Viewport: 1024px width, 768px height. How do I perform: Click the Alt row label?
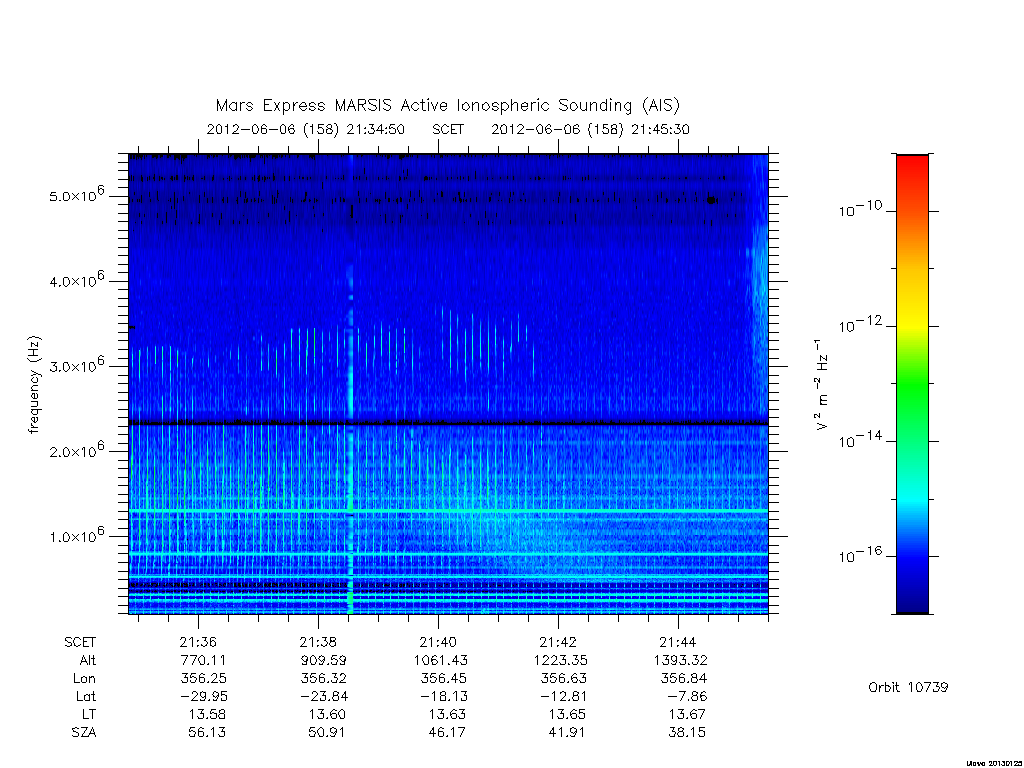pos(88,660)
